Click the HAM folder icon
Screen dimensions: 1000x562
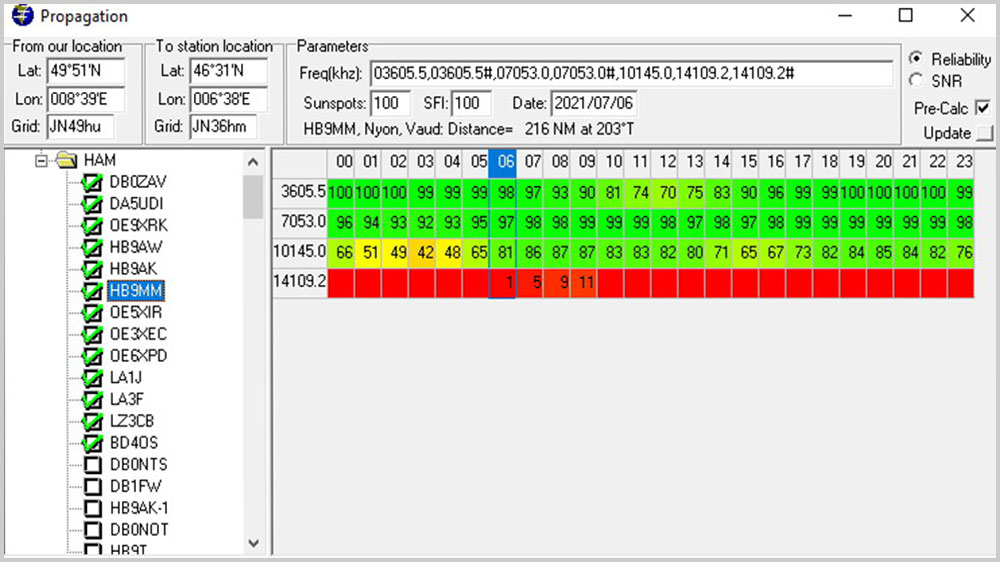click(x=67, y=160)
